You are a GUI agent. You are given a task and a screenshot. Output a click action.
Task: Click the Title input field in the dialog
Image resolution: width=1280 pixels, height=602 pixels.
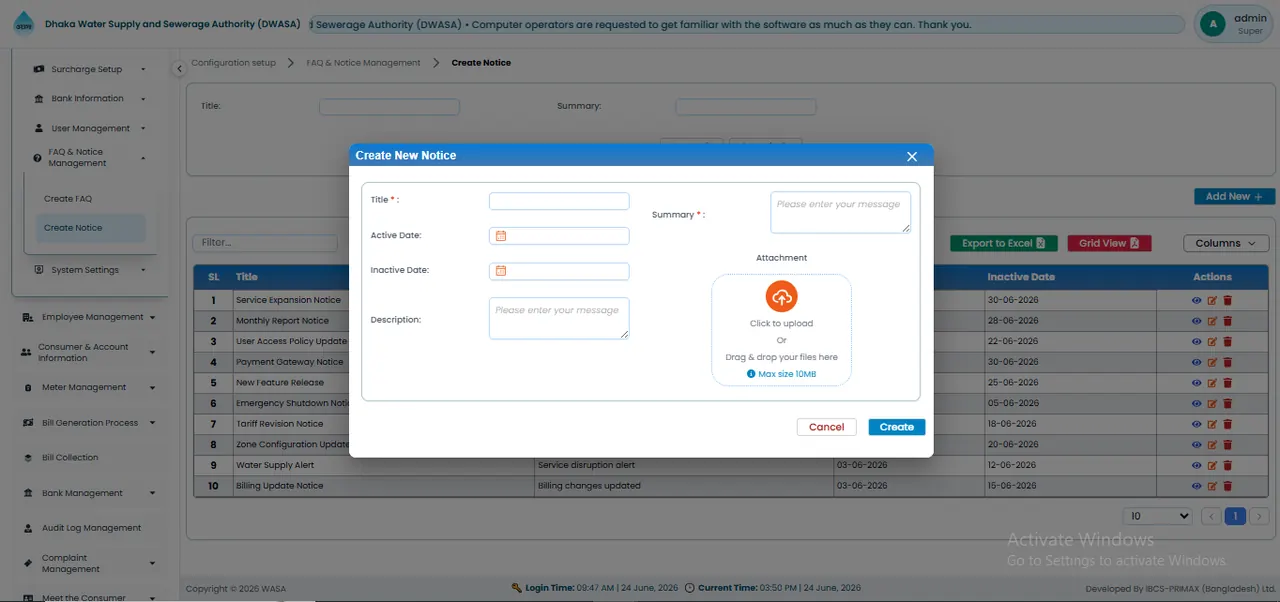pyautogui.click(x=559, y=201)
